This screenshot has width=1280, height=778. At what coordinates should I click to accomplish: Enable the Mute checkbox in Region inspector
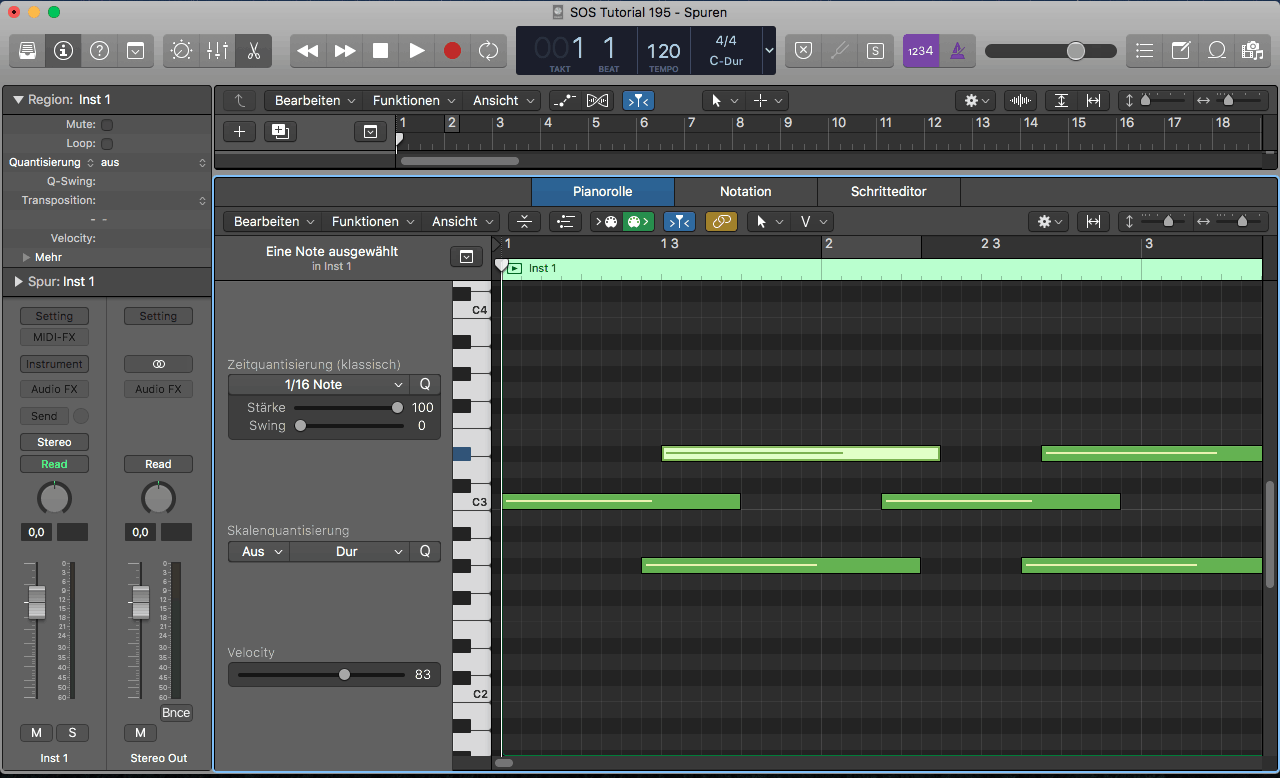[107, 125]
